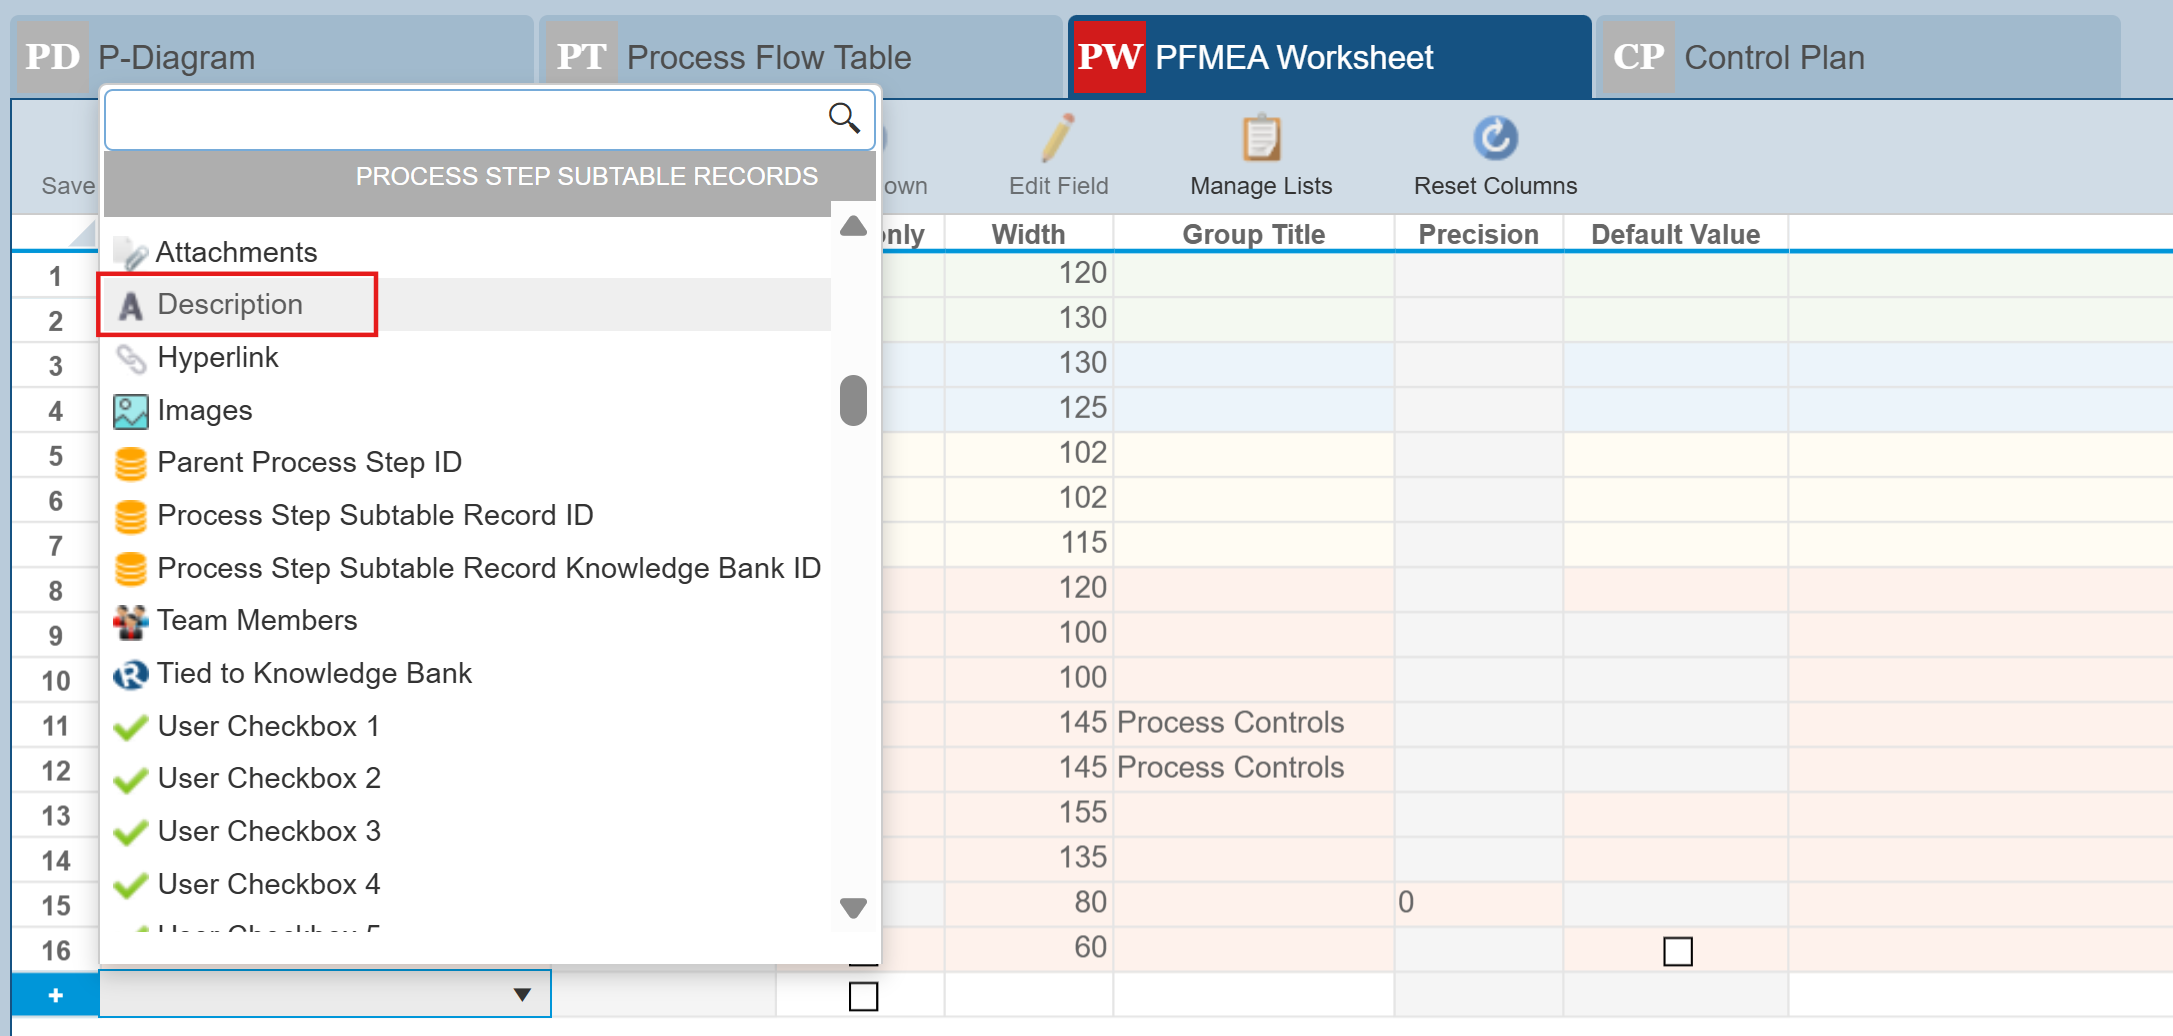Pick Attachments from the dropdown list

[236, 252]
